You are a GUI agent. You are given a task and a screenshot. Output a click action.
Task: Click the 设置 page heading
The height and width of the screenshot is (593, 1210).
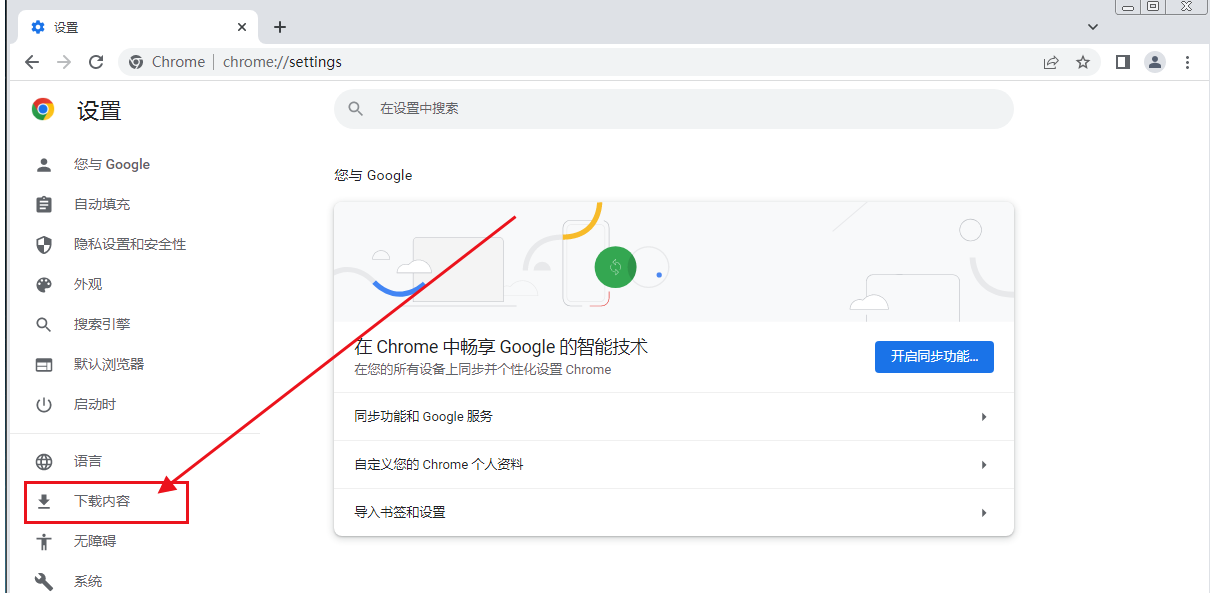[x=99, y=110]
